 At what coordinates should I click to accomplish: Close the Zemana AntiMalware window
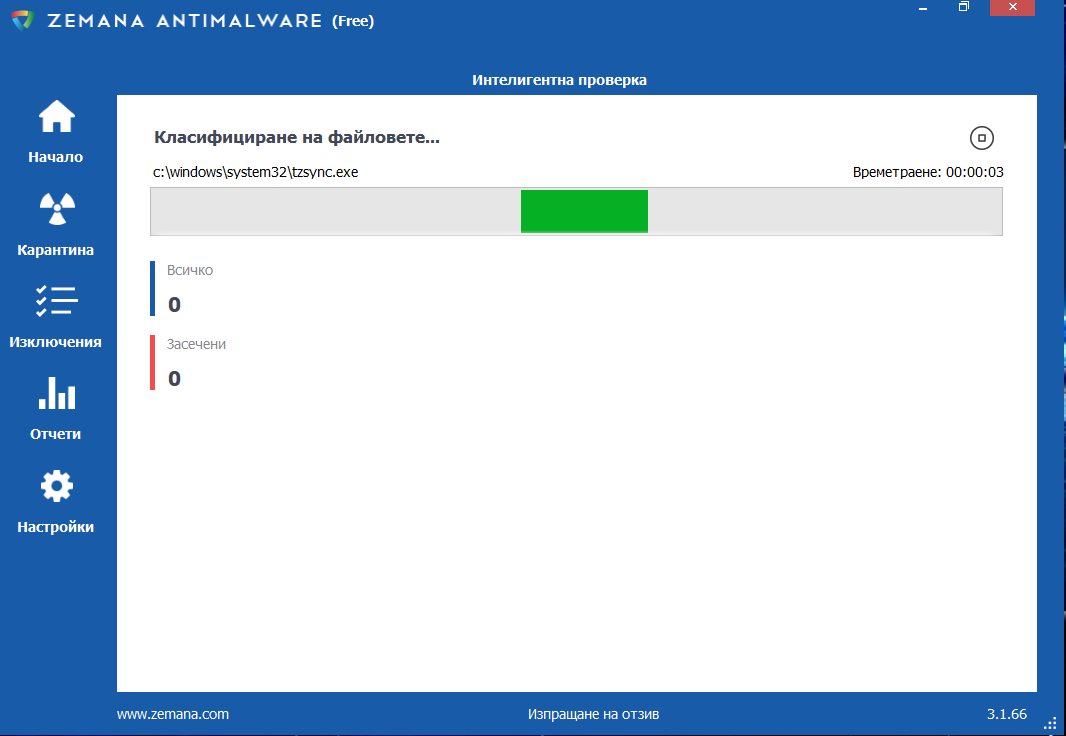tap(1012, 7)
